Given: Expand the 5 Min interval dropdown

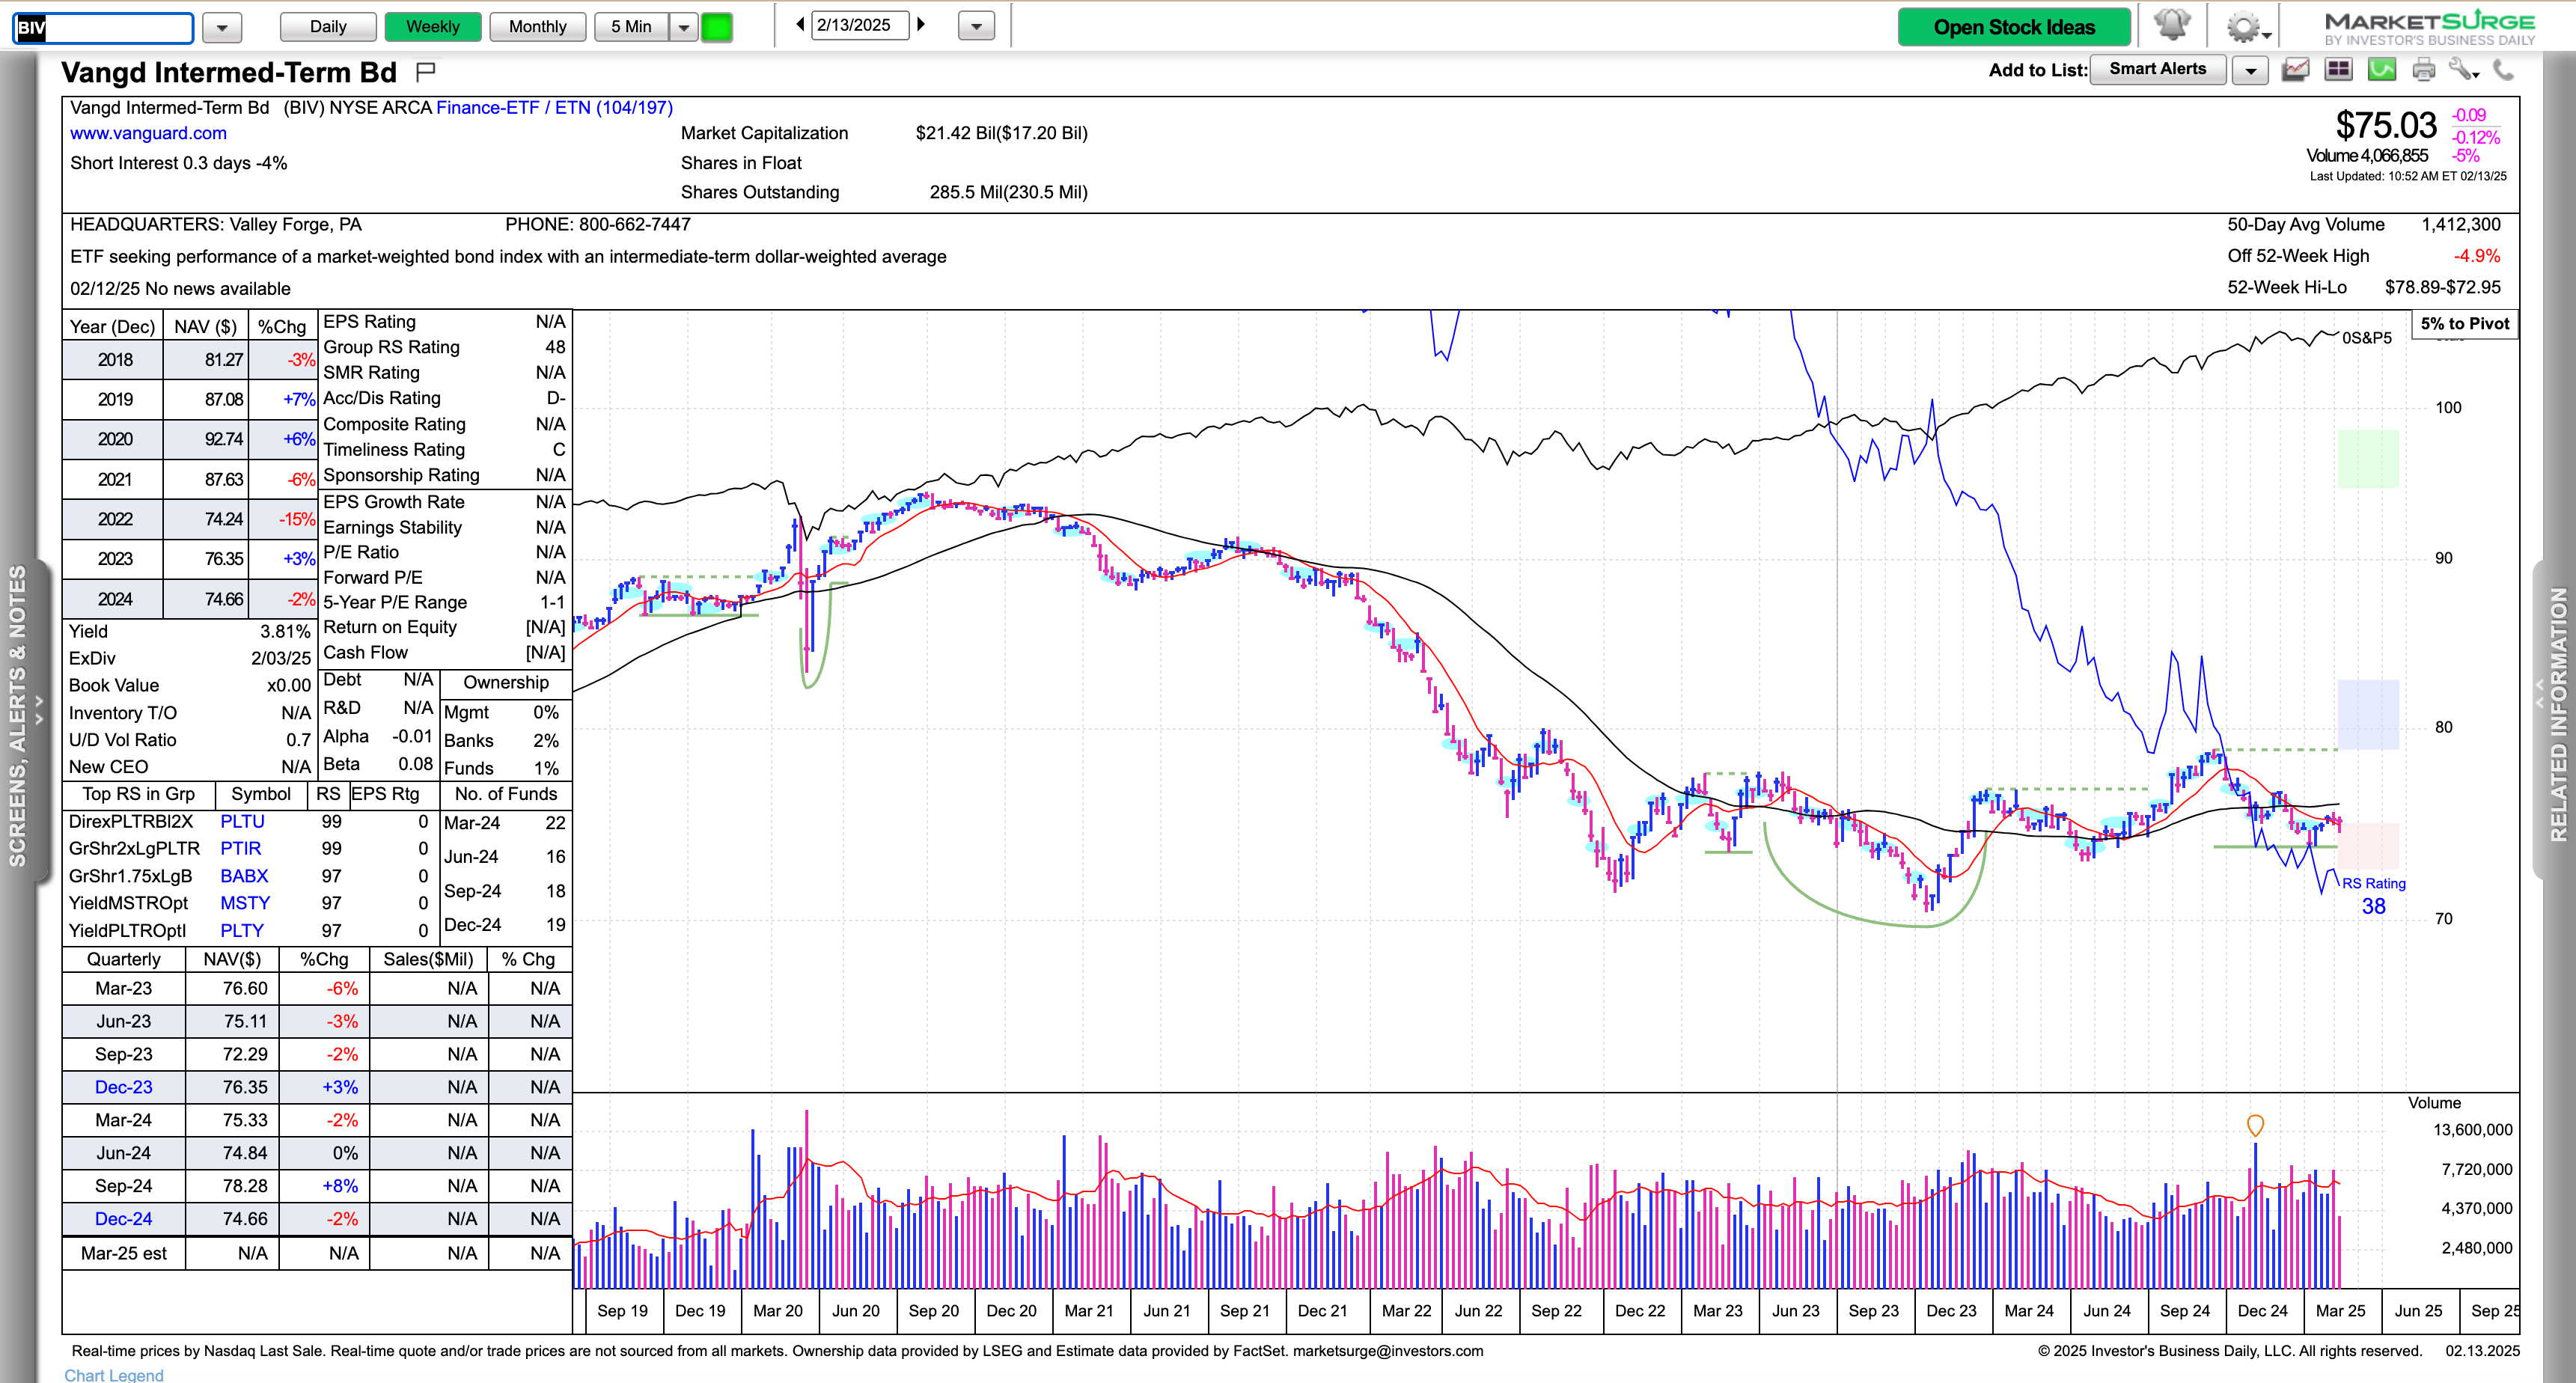Looking at the screenshot, I should pos(684,27).
